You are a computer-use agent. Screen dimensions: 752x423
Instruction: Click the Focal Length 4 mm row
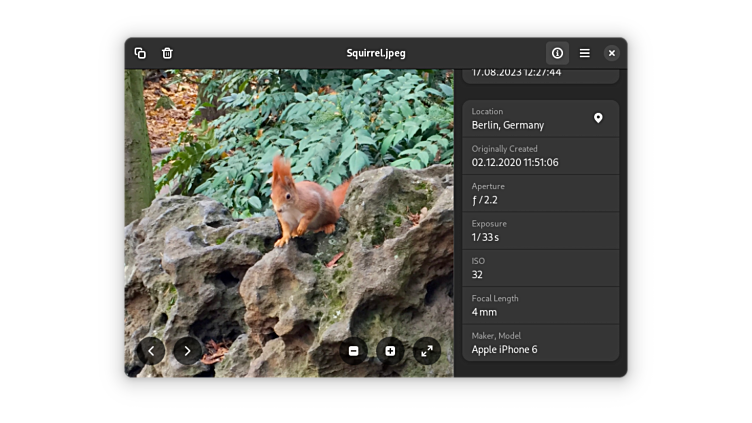540,305
